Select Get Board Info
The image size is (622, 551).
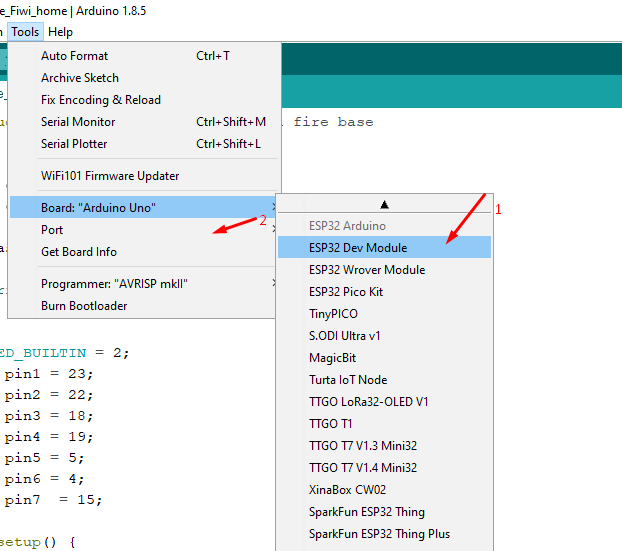[x=143, y=252]
